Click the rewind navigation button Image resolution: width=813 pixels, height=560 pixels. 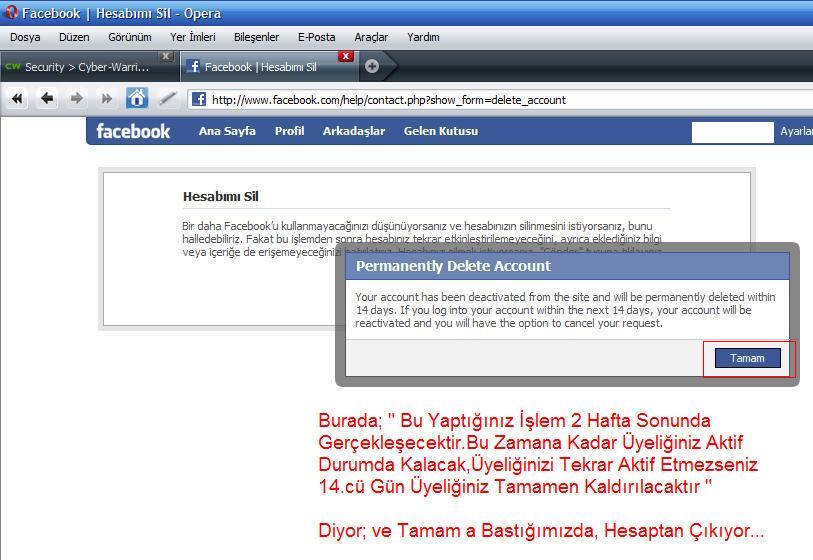click(x=16, y=99)
